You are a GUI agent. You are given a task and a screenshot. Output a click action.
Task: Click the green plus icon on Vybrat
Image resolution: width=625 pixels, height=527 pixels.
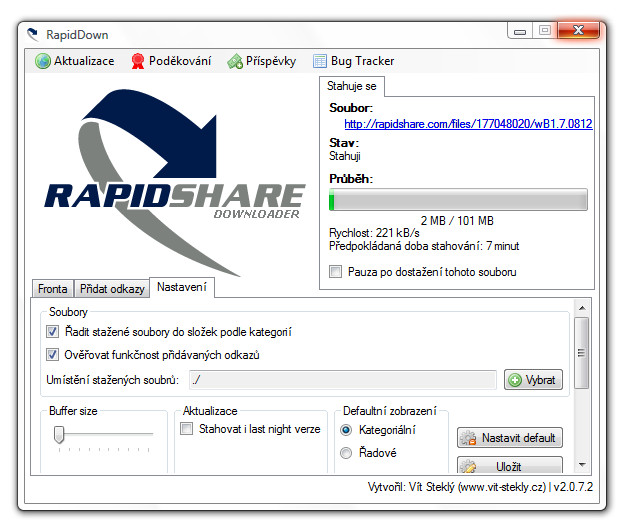click(x=515, y=380)
